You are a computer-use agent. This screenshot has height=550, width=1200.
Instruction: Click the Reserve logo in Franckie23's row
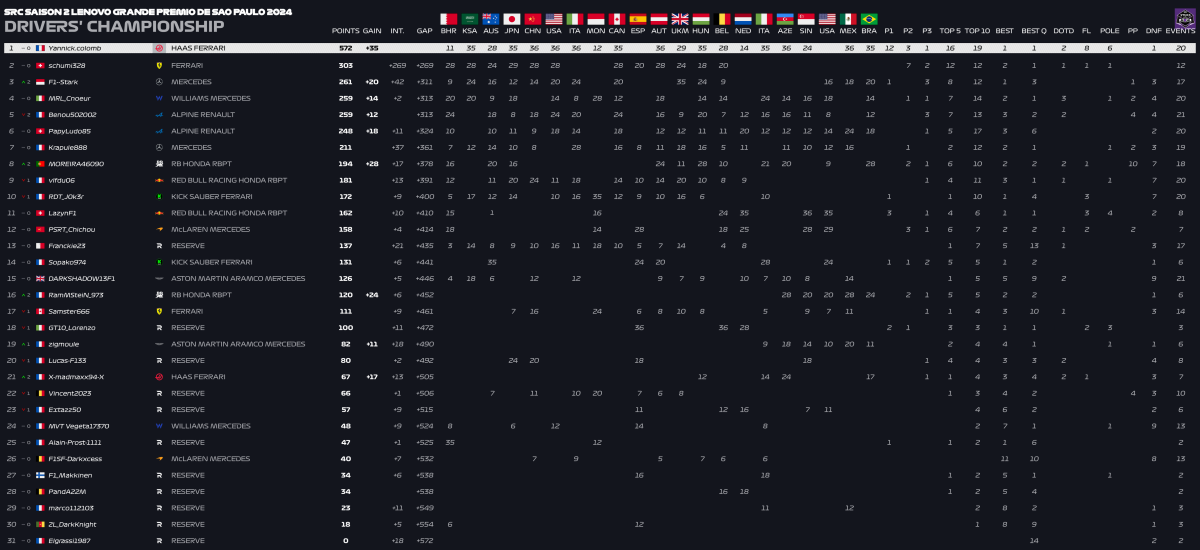[x=160, y=245]
